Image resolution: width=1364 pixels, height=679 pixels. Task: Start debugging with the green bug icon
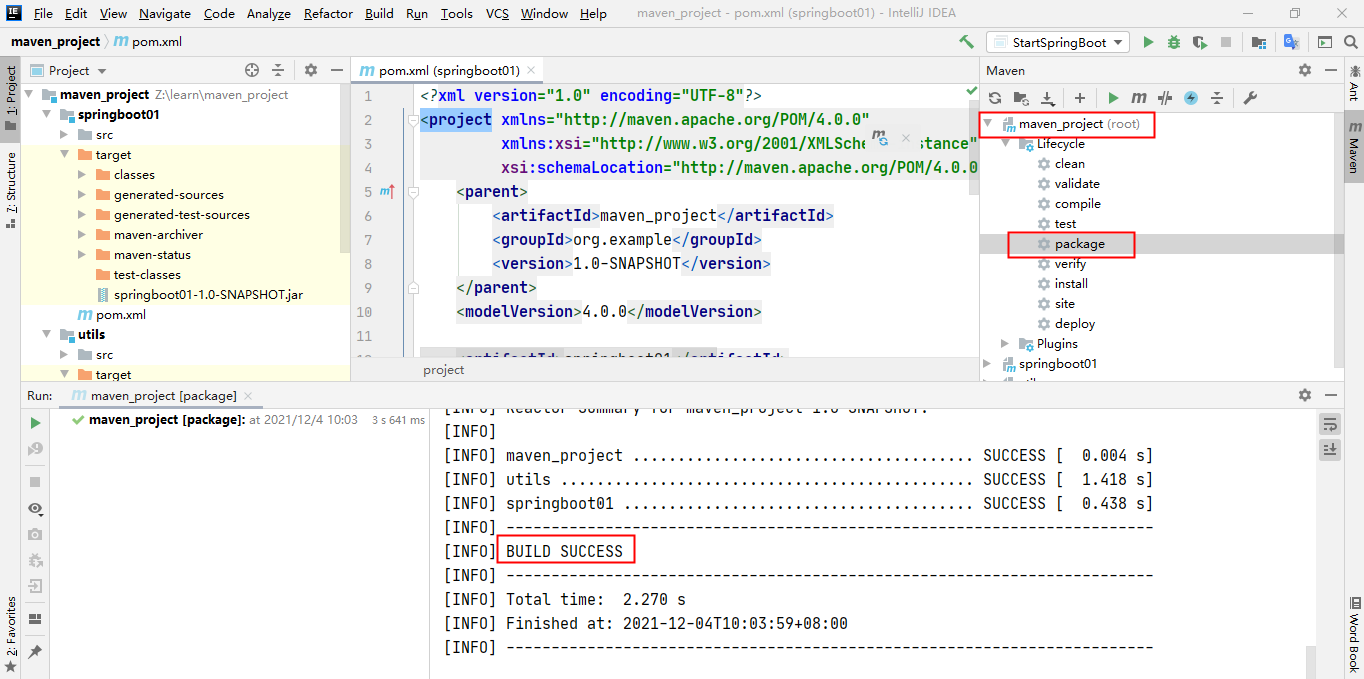[x=1174, y=42]
